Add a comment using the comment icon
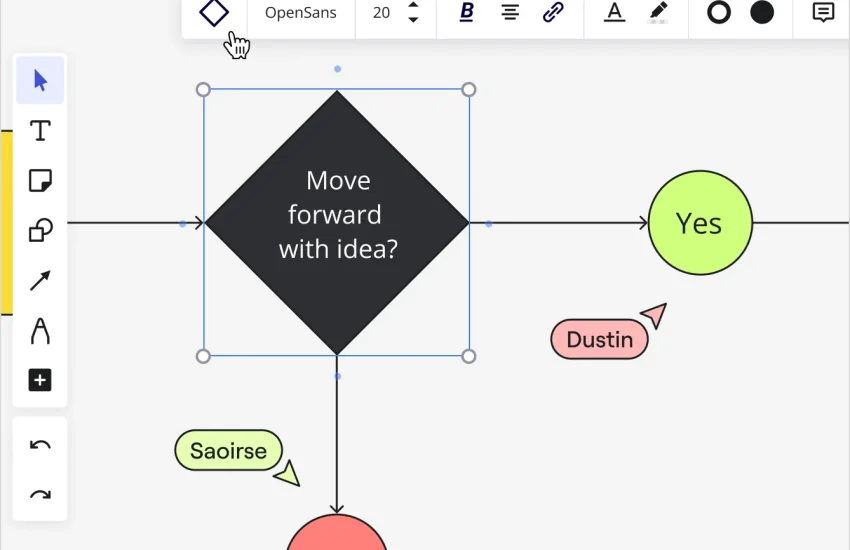The image size is (850, 550). (x=823, y=13)
